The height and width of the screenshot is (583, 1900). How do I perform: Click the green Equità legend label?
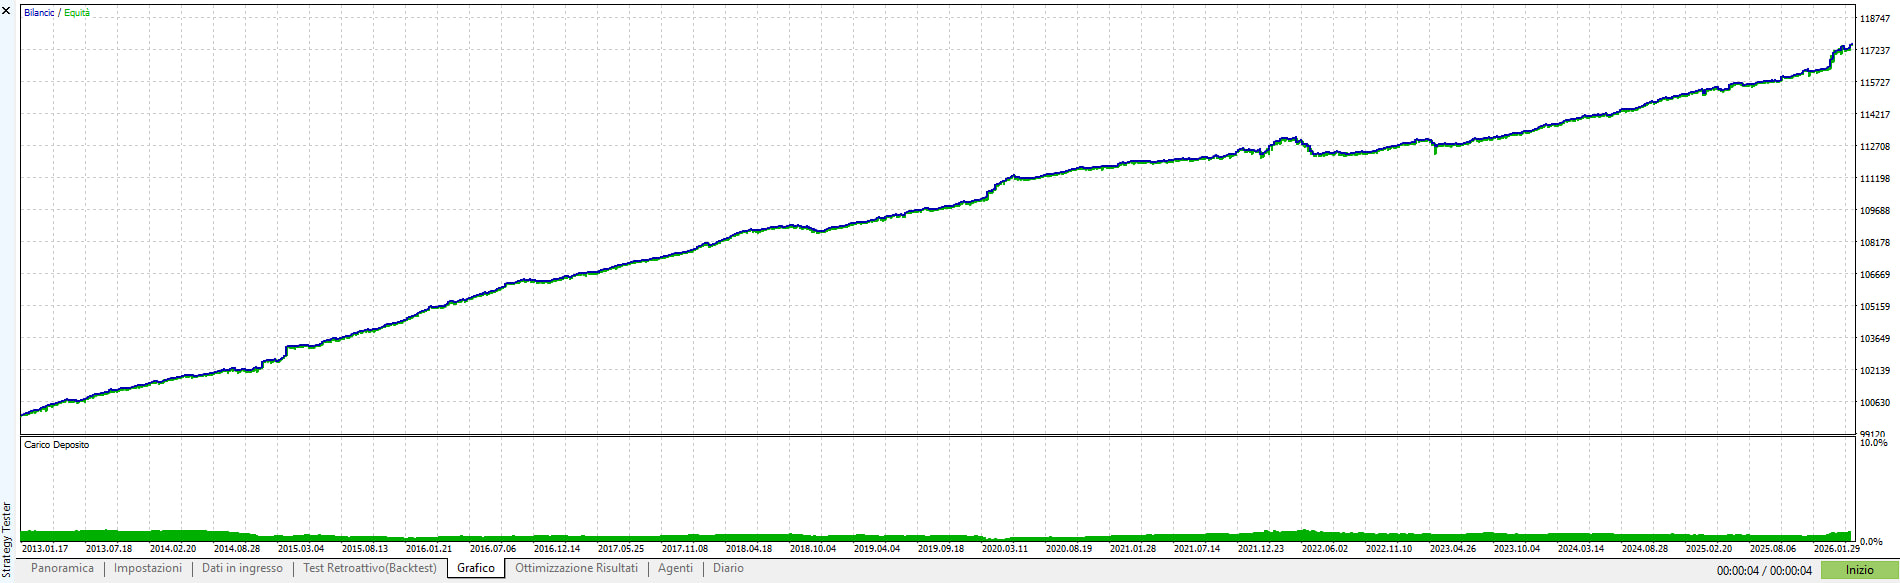point(77,13)
